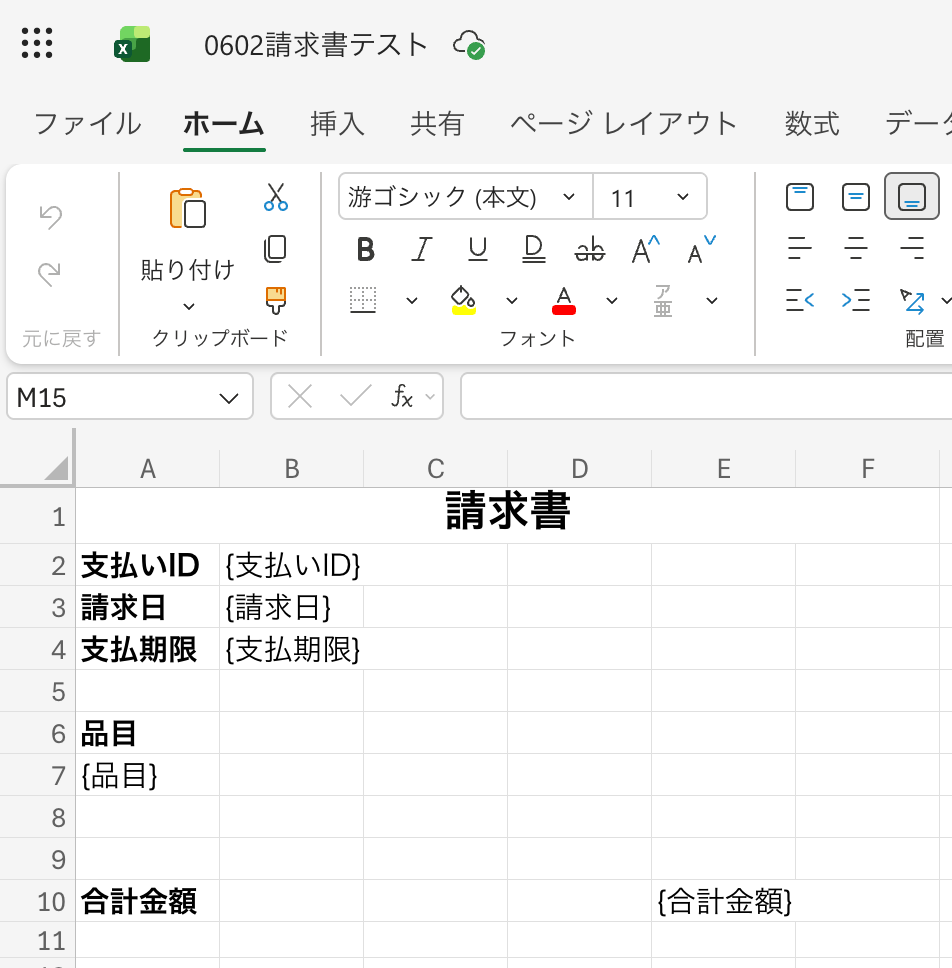Apply red font color
Image resolution: width=952 pixels, height=968 pixels.
pyautogui.click(x=564, y=301)
